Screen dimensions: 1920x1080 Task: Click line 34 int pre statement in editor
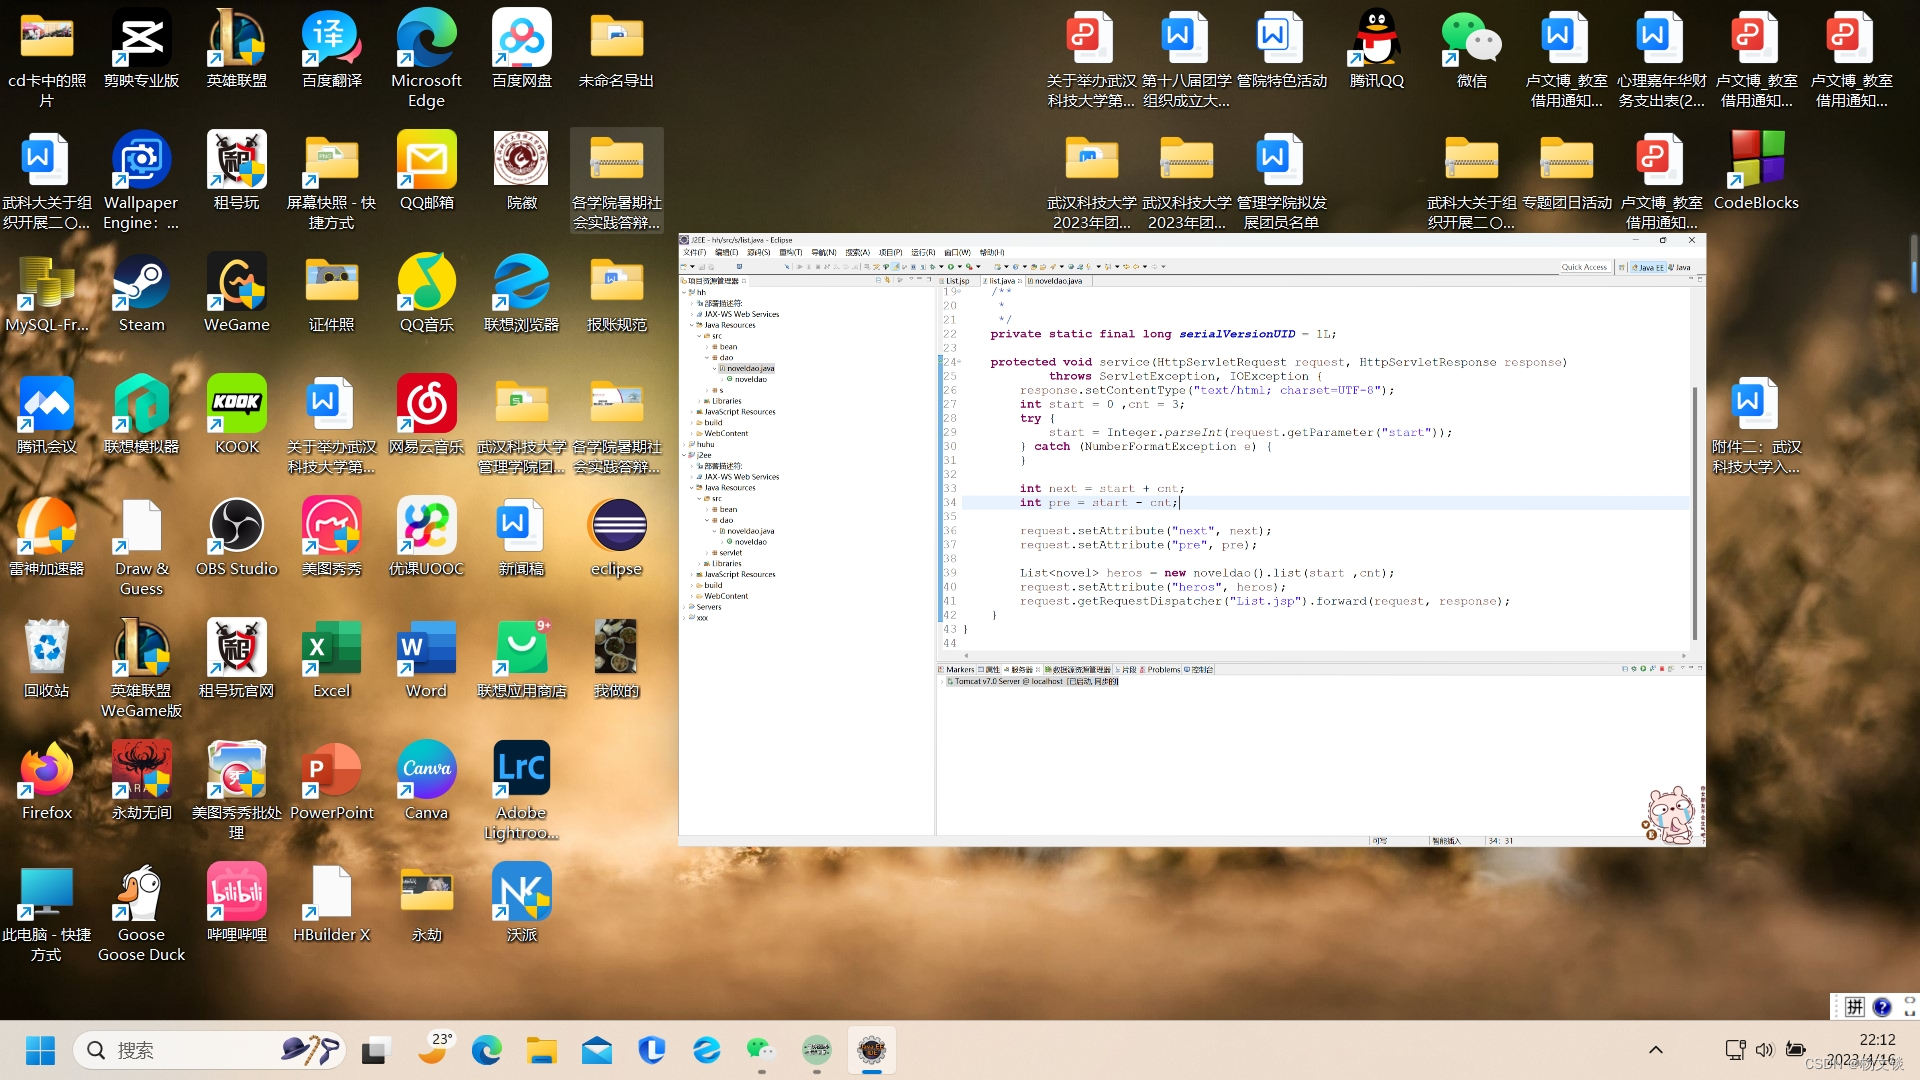(x=1100, y=503)
